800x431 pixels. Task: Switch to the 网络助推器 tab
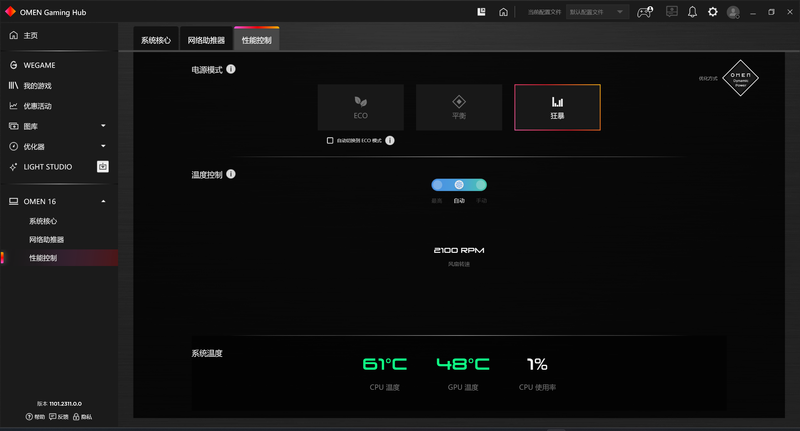point(206,41)
